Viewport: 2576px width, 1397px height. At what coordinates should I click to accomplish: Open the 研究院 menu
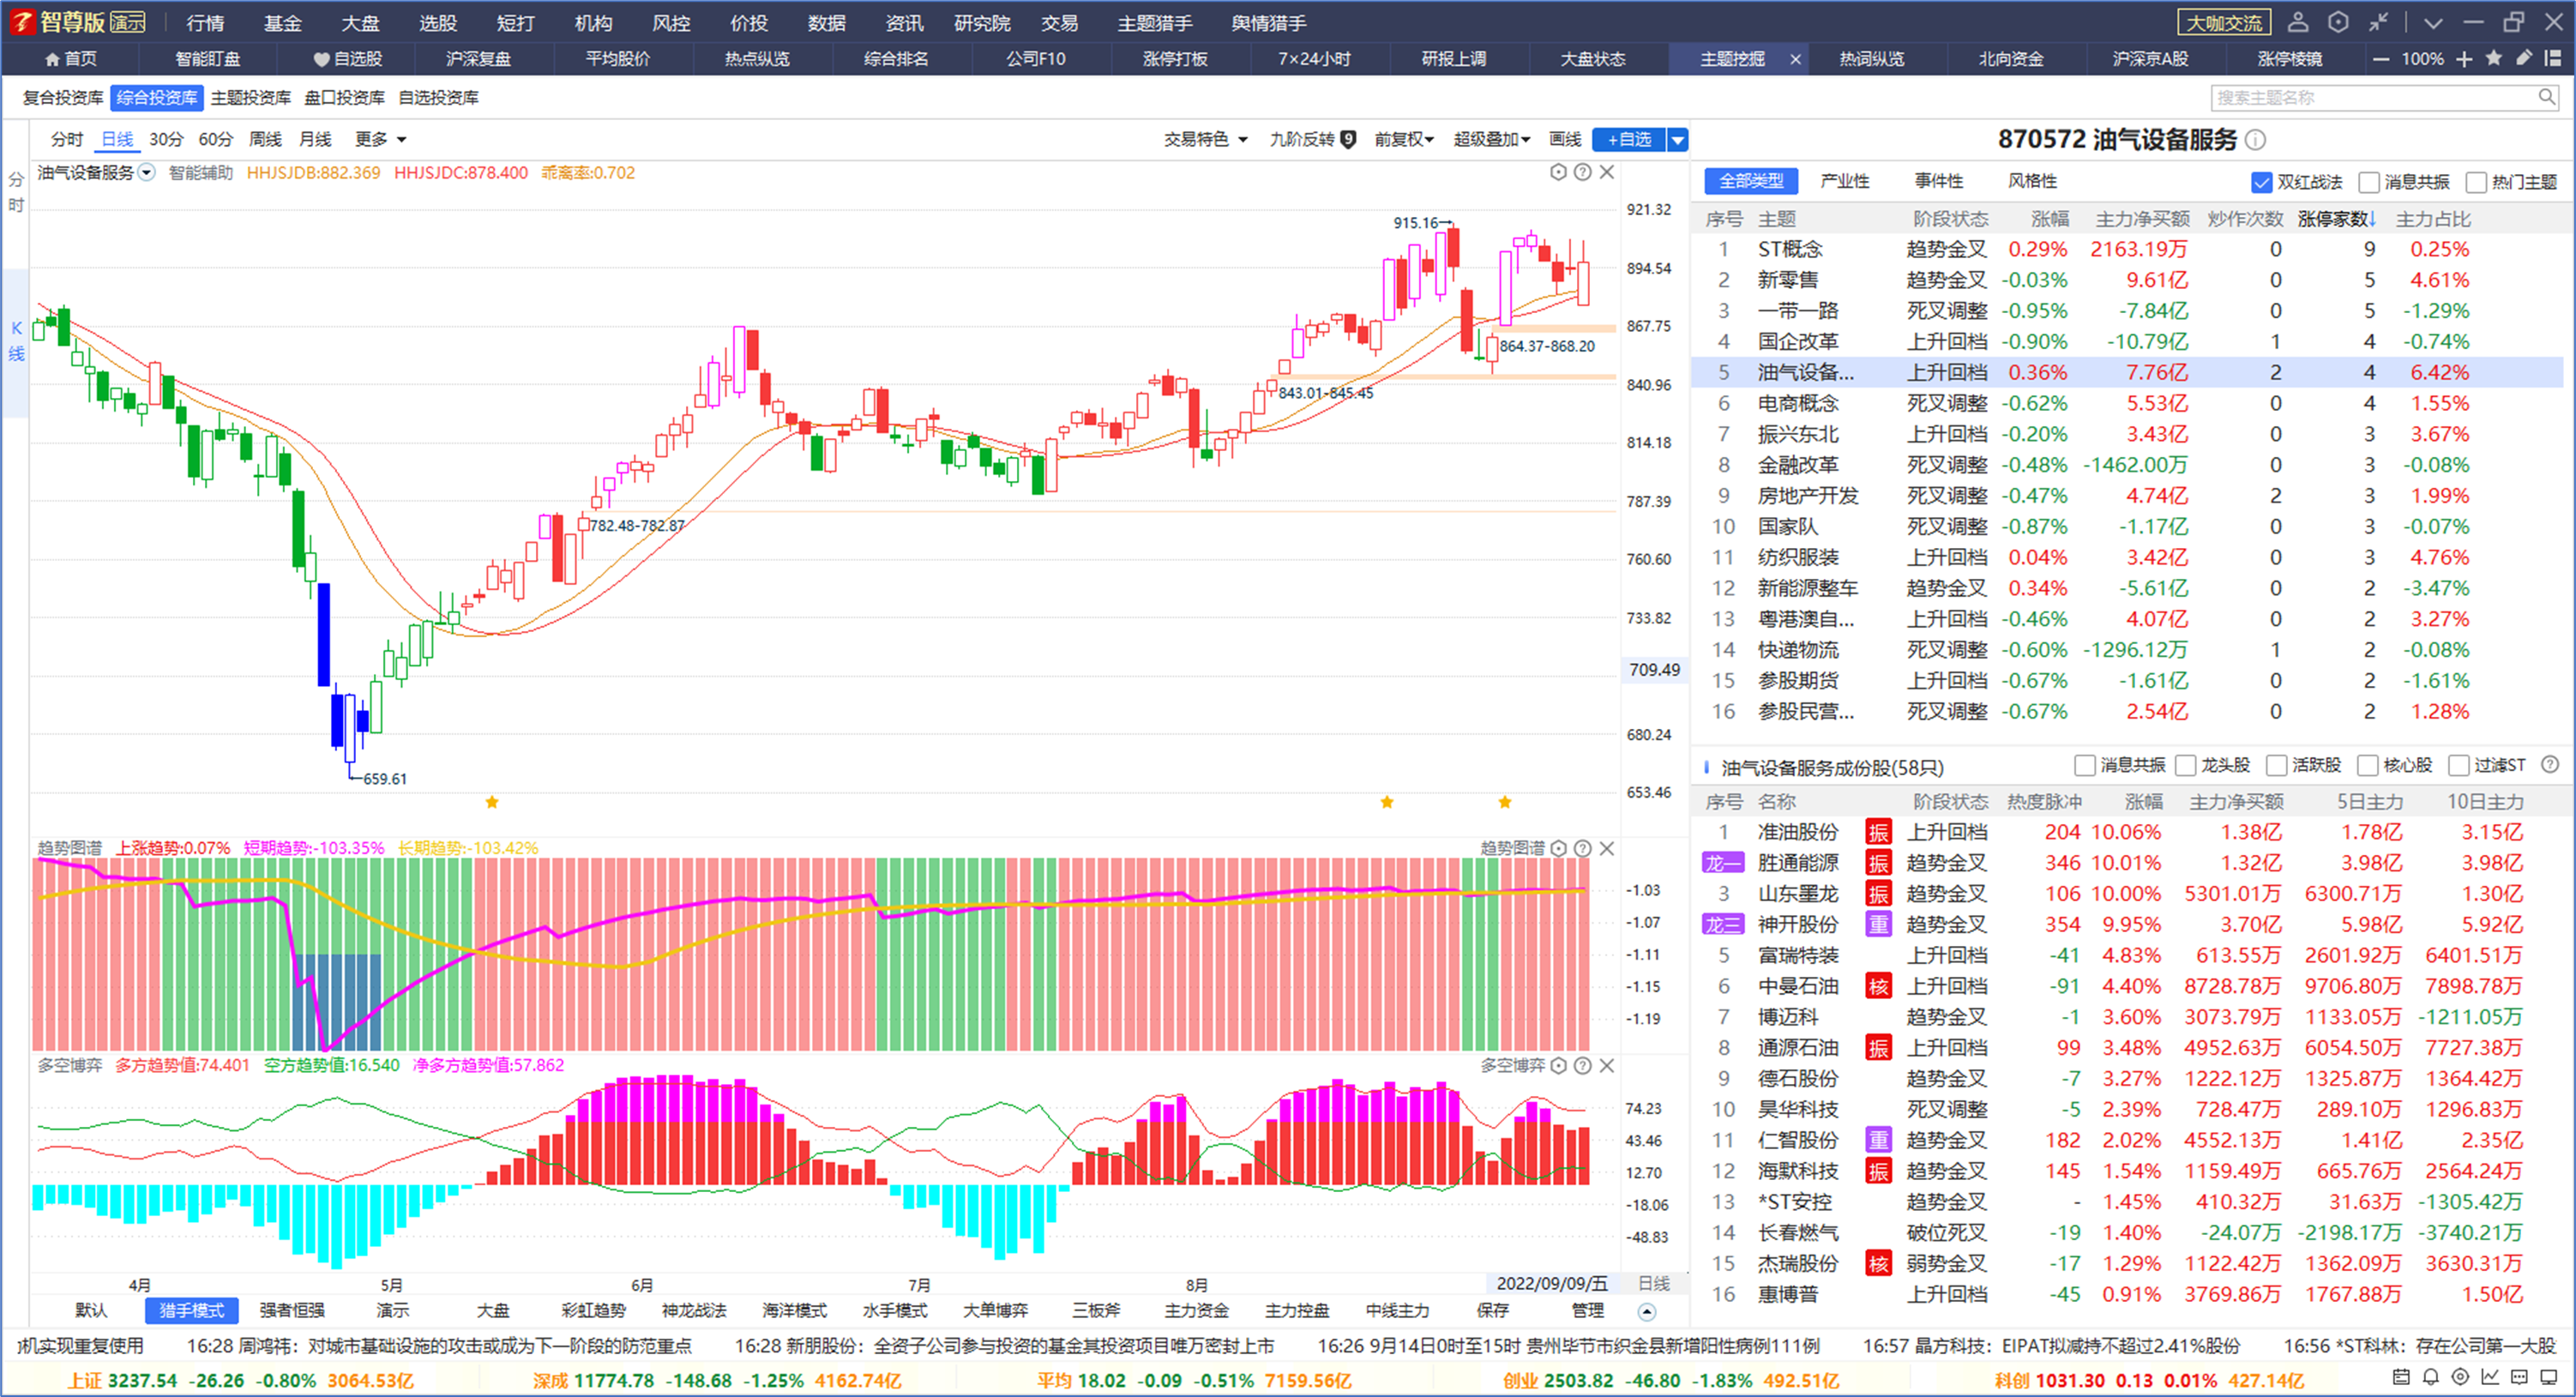(x=982, y=22)
